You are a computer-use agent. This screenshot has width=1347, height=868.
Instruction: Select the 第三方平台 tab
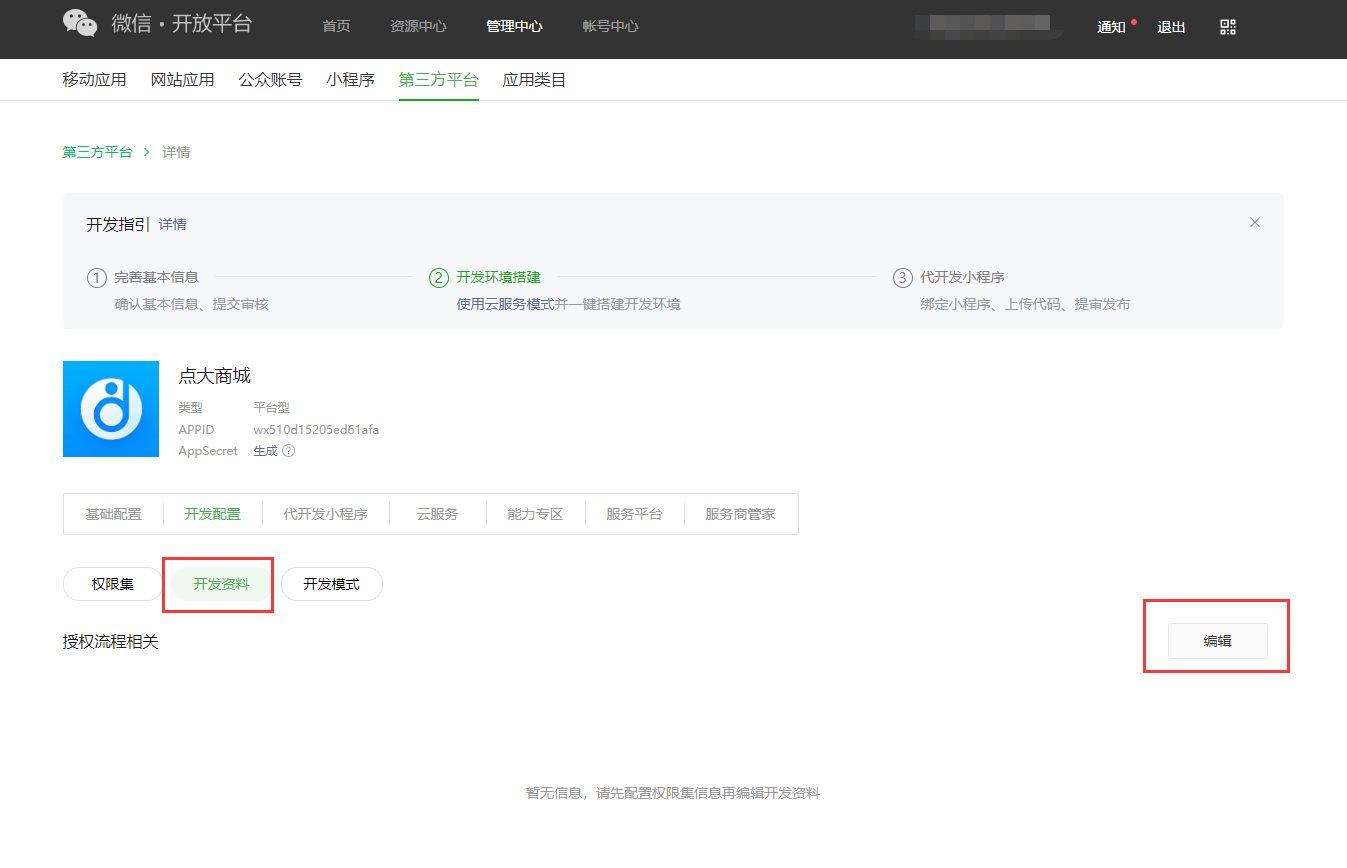coord(438,80)
